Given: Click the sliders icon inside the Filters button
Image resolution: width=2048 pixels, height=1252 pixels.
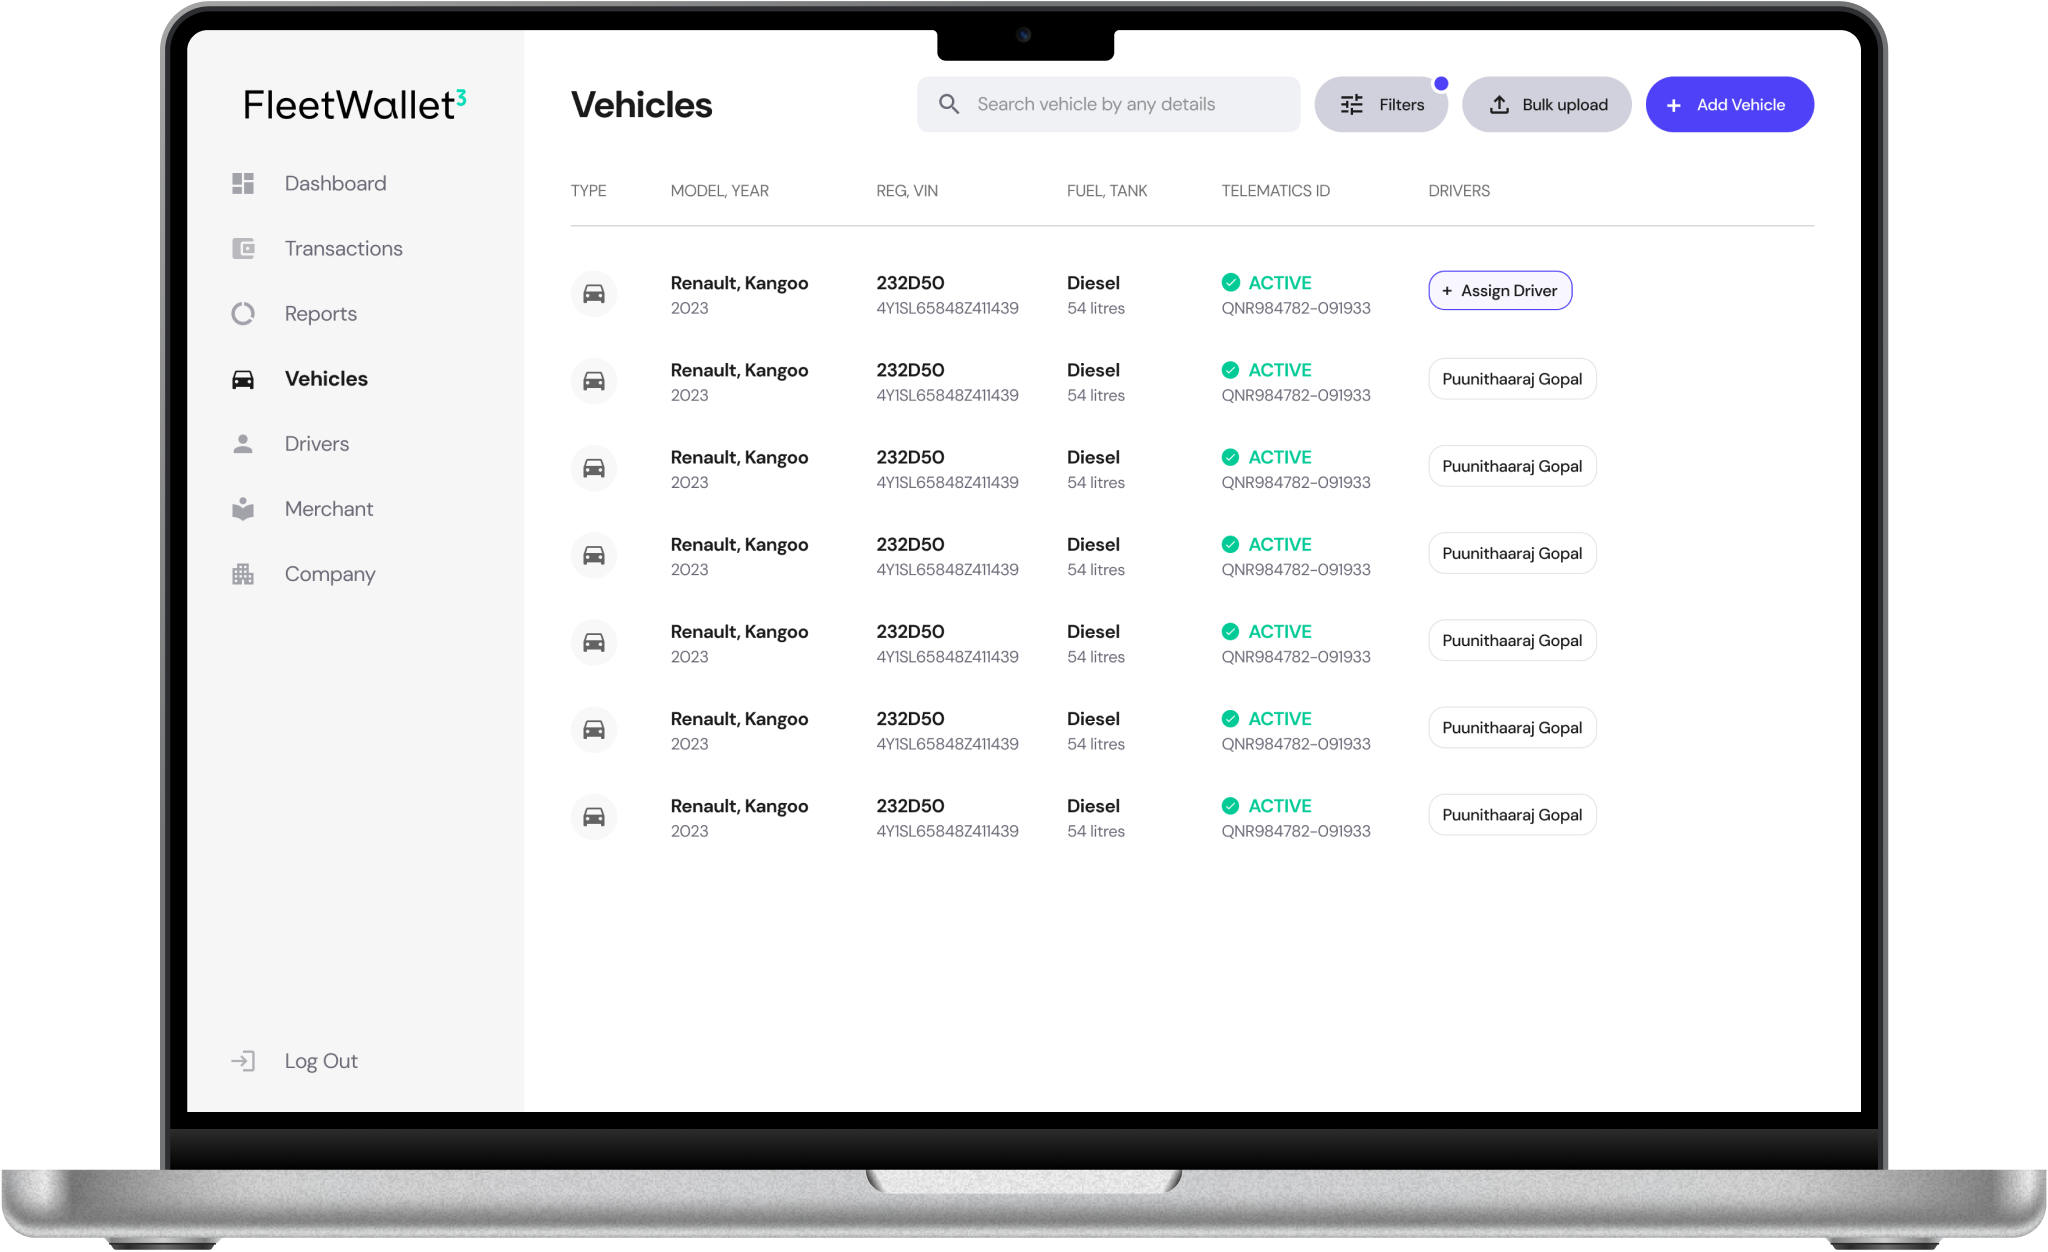Looking at the screenshot, I should click(x=1352, y=105).
